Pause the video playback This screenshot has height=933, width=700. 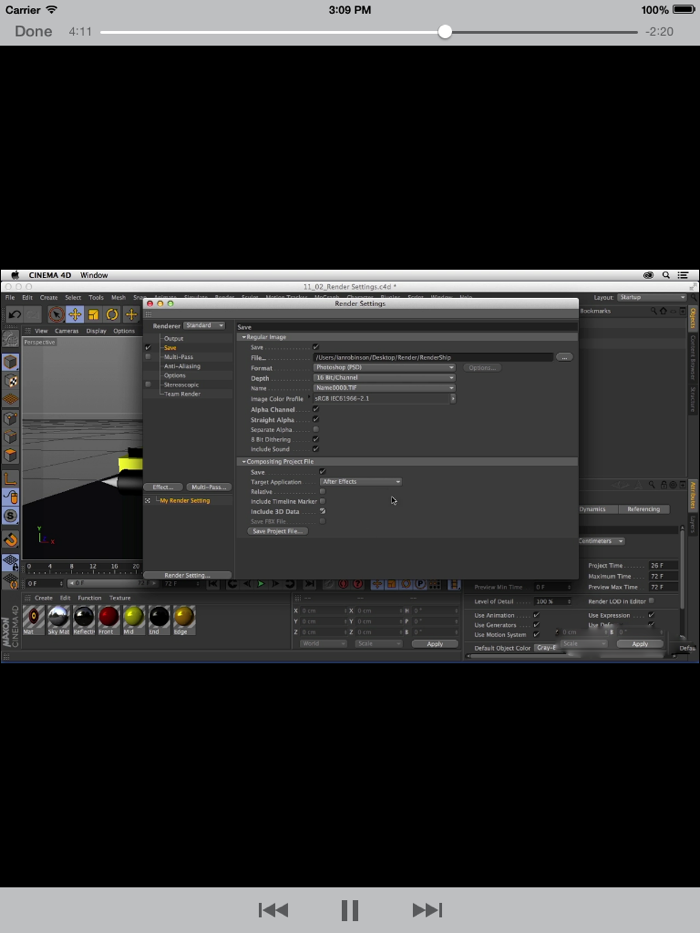pos(350,910)
